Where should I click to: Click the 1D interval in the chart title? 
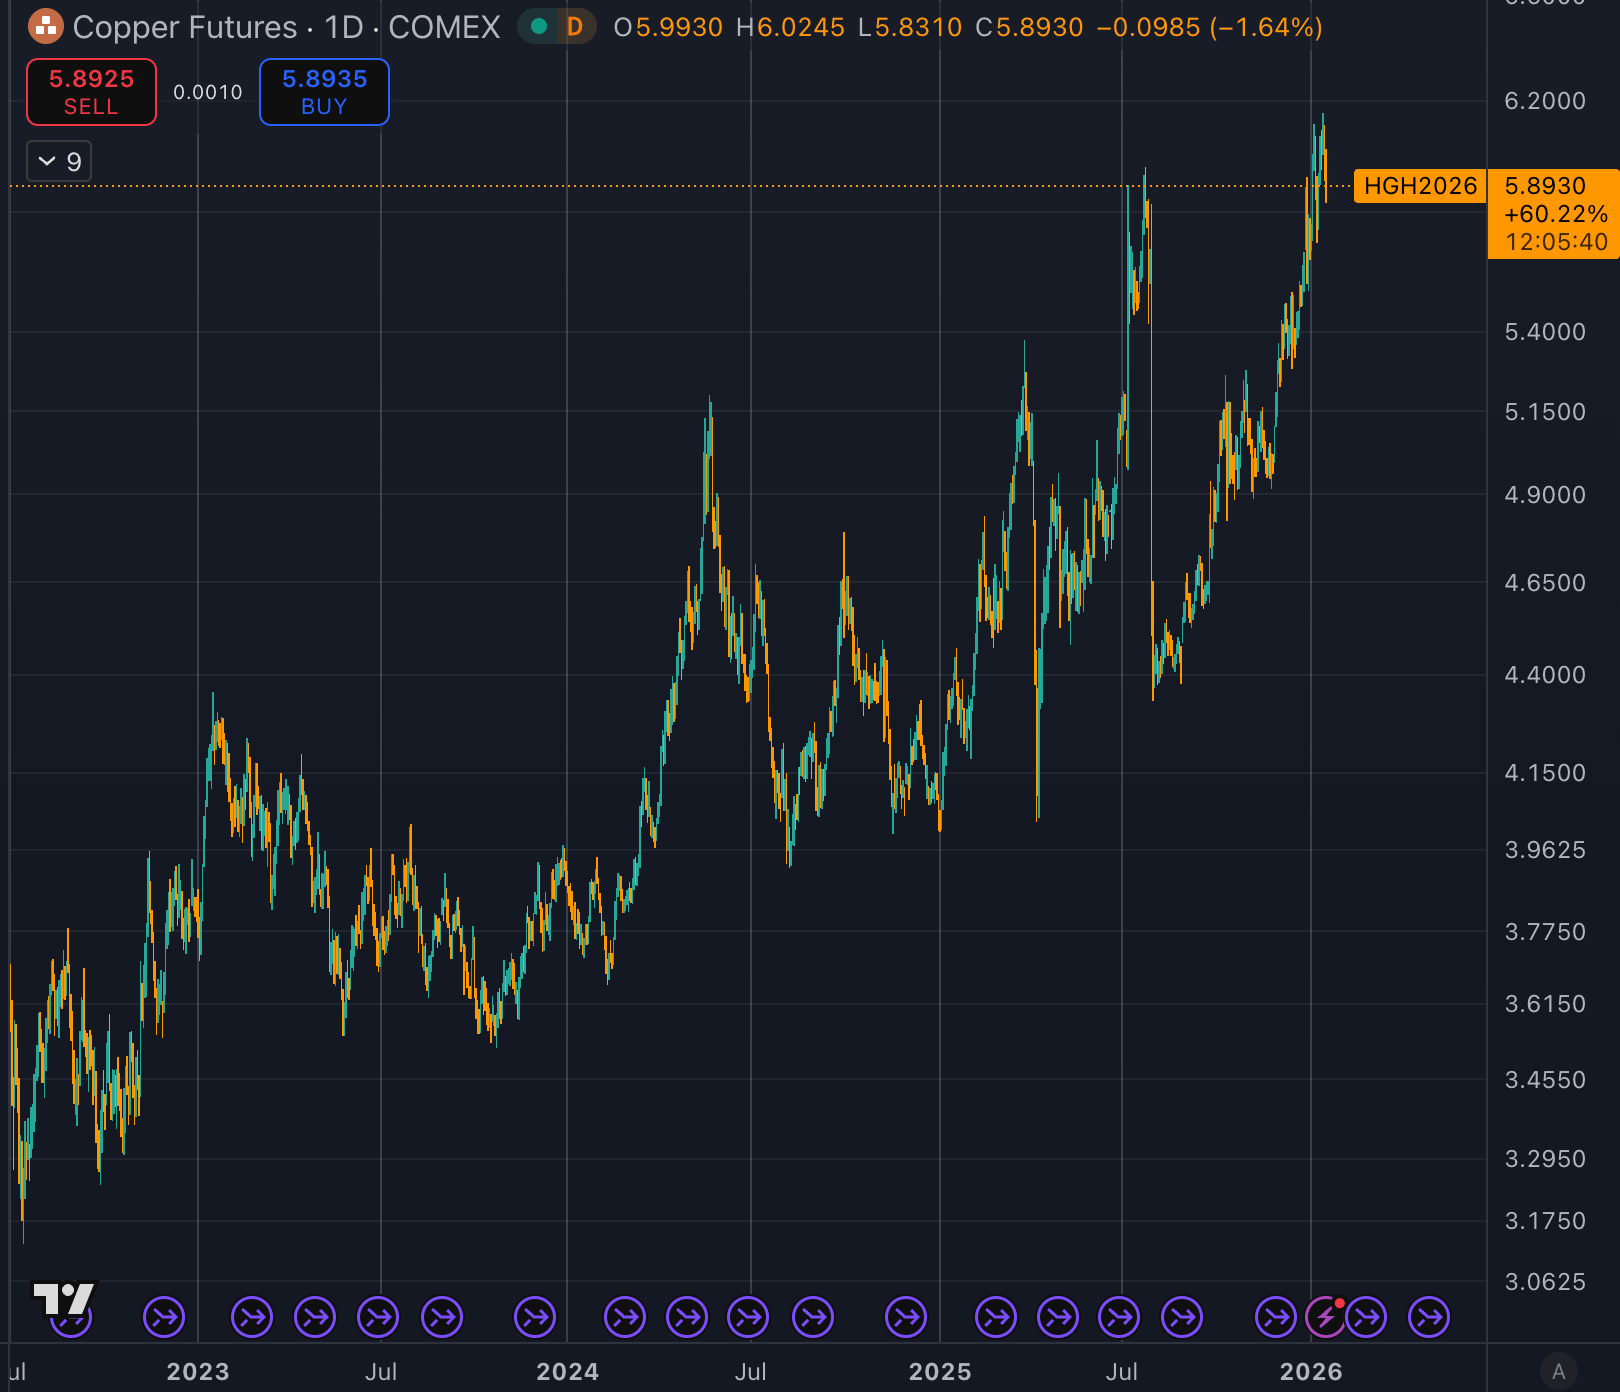(344, 27)
